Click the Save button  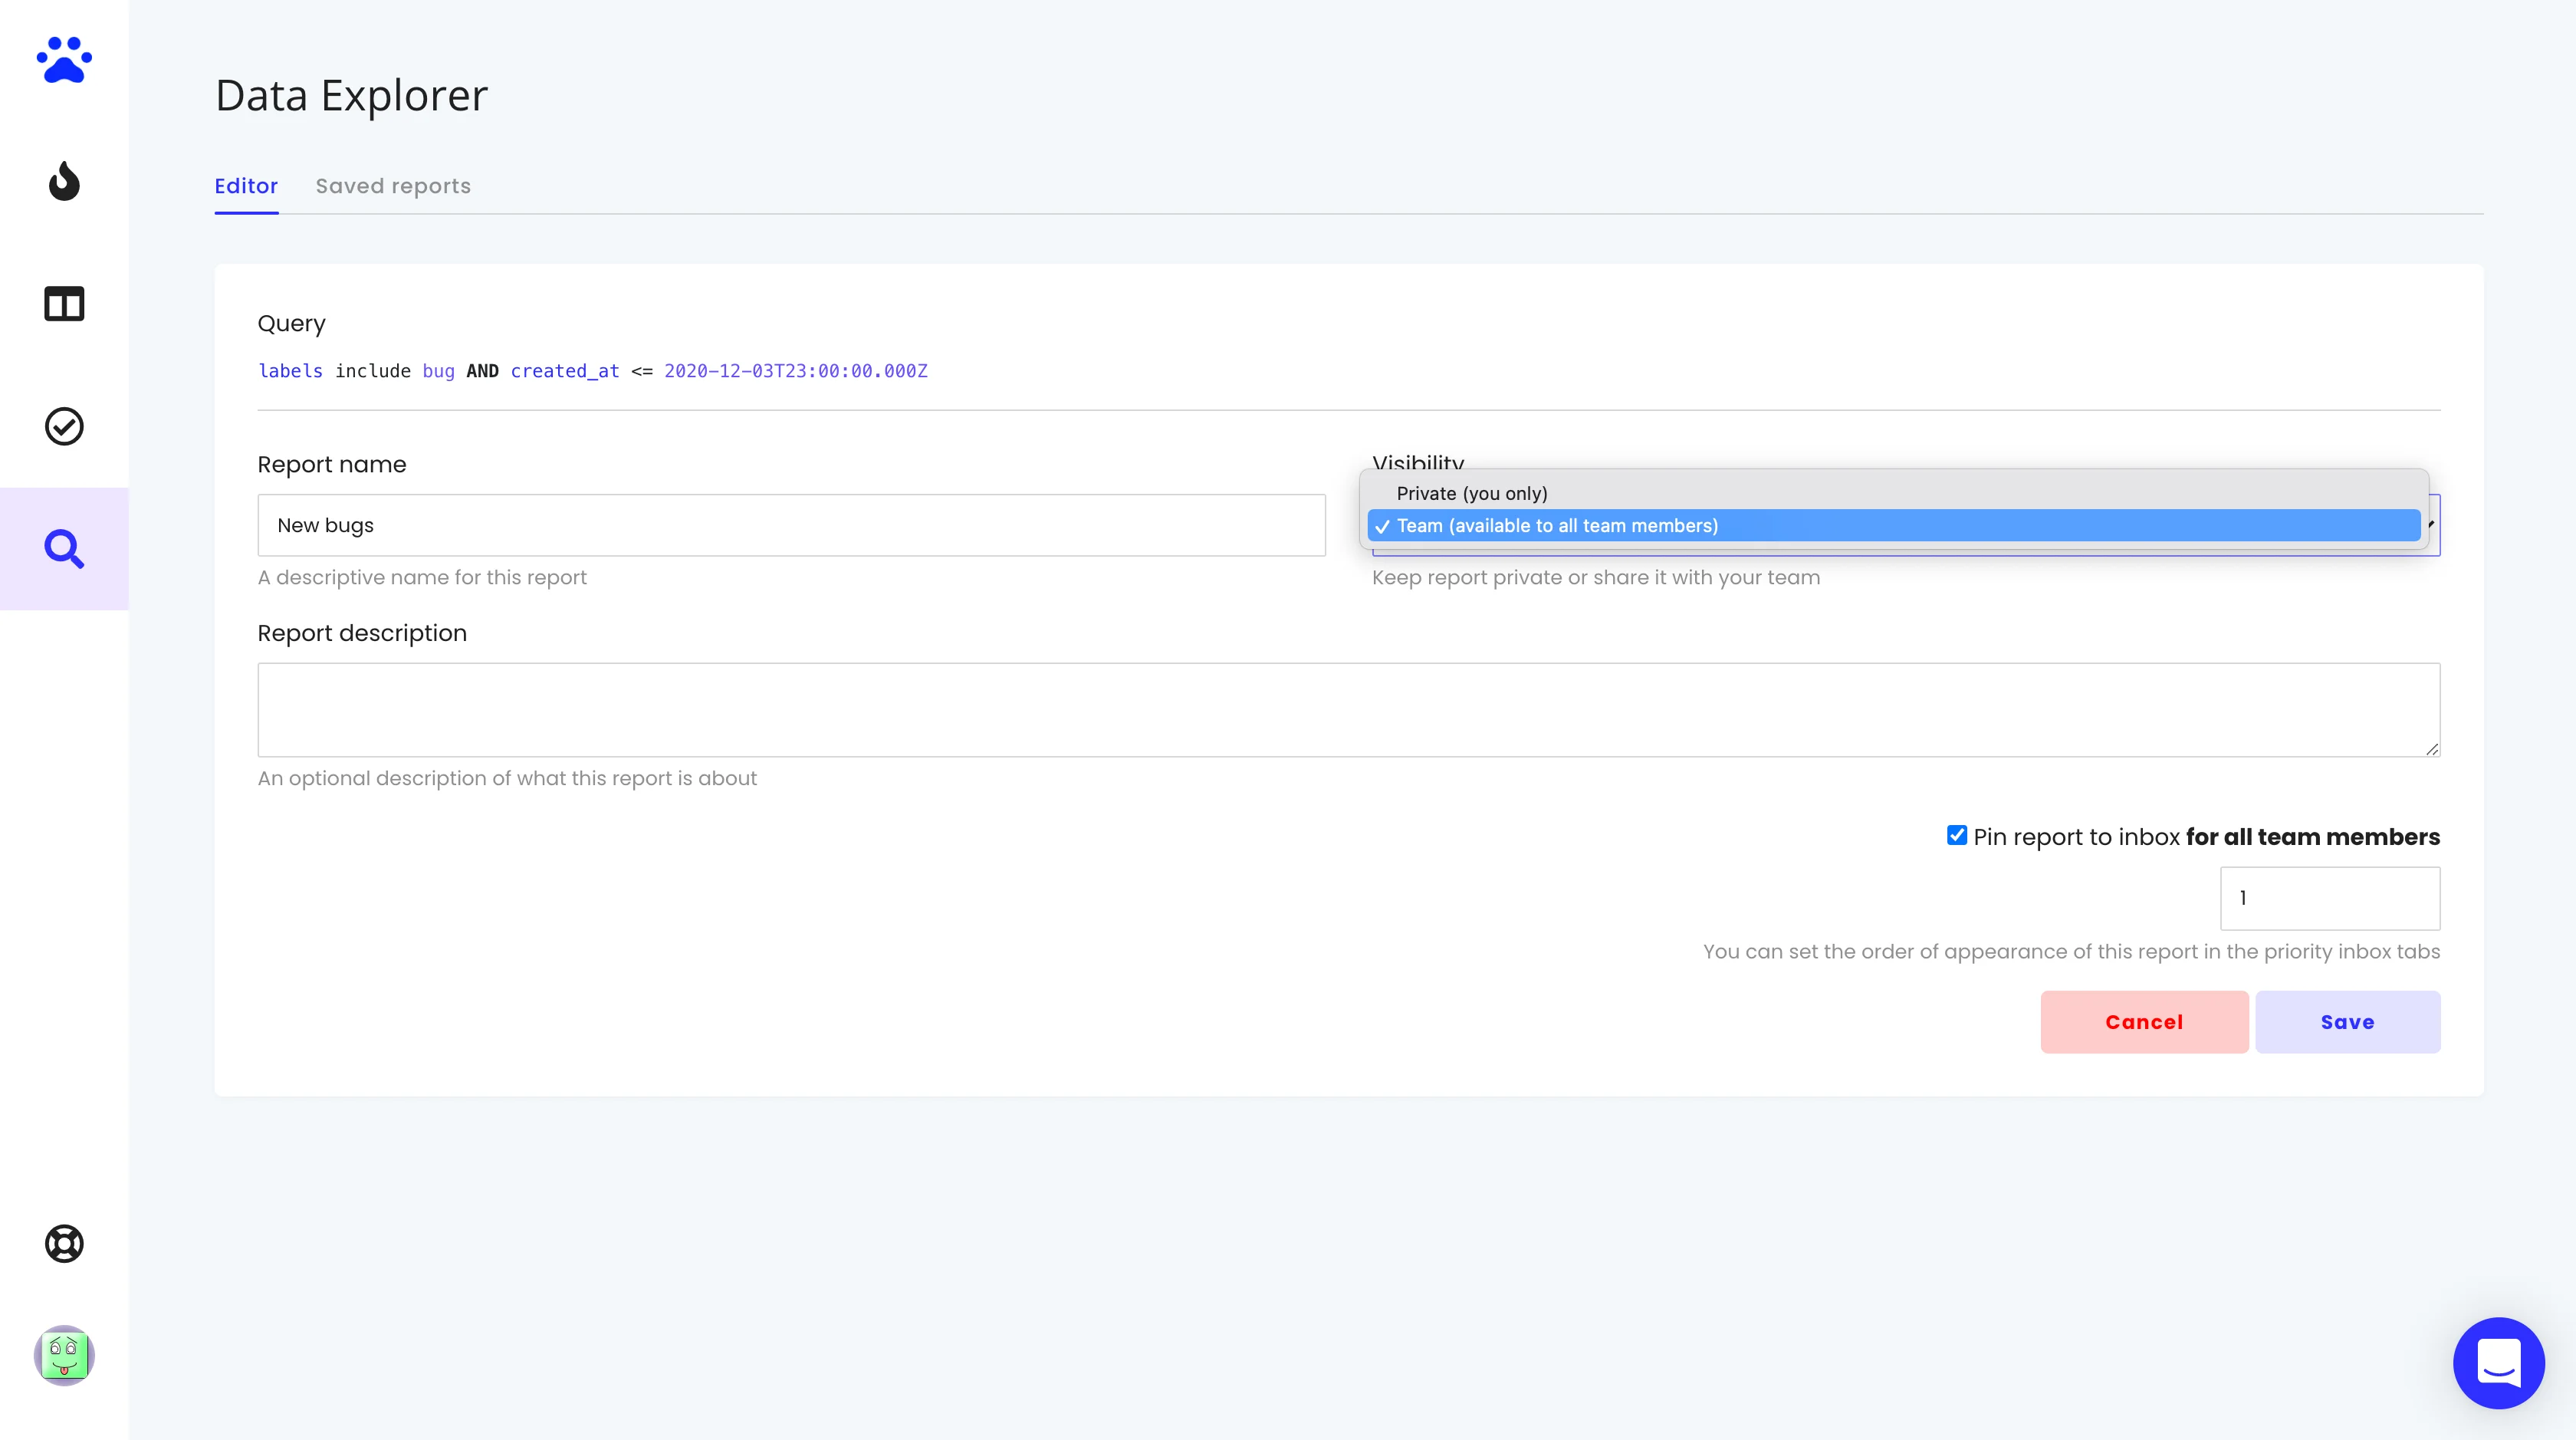2348,1021
